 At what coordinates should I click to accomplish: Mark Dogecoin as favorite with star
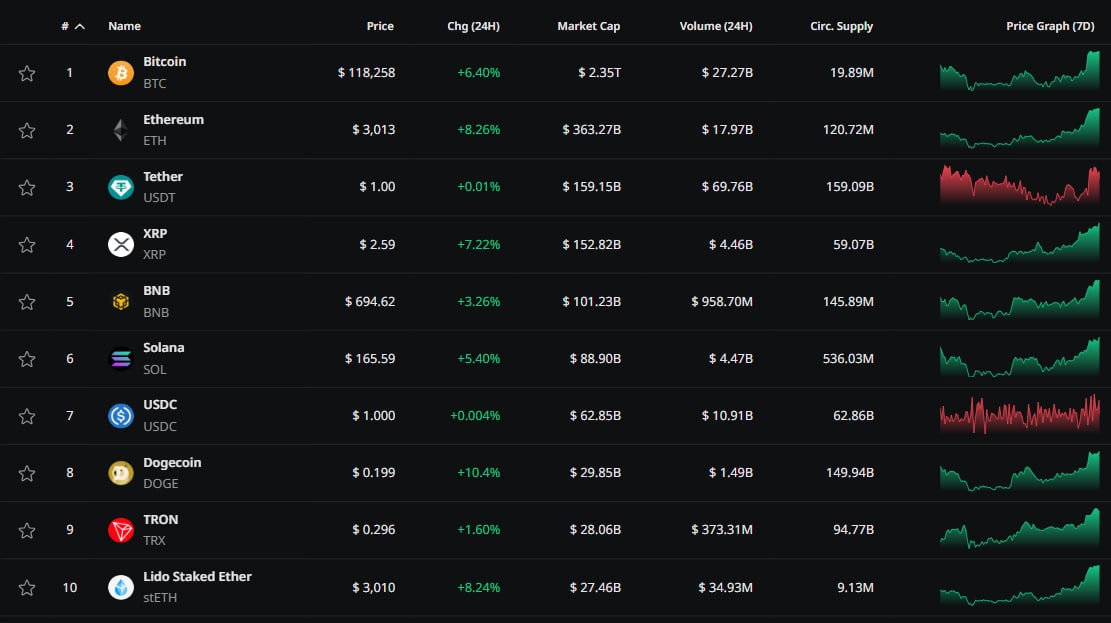pos(27,473)
